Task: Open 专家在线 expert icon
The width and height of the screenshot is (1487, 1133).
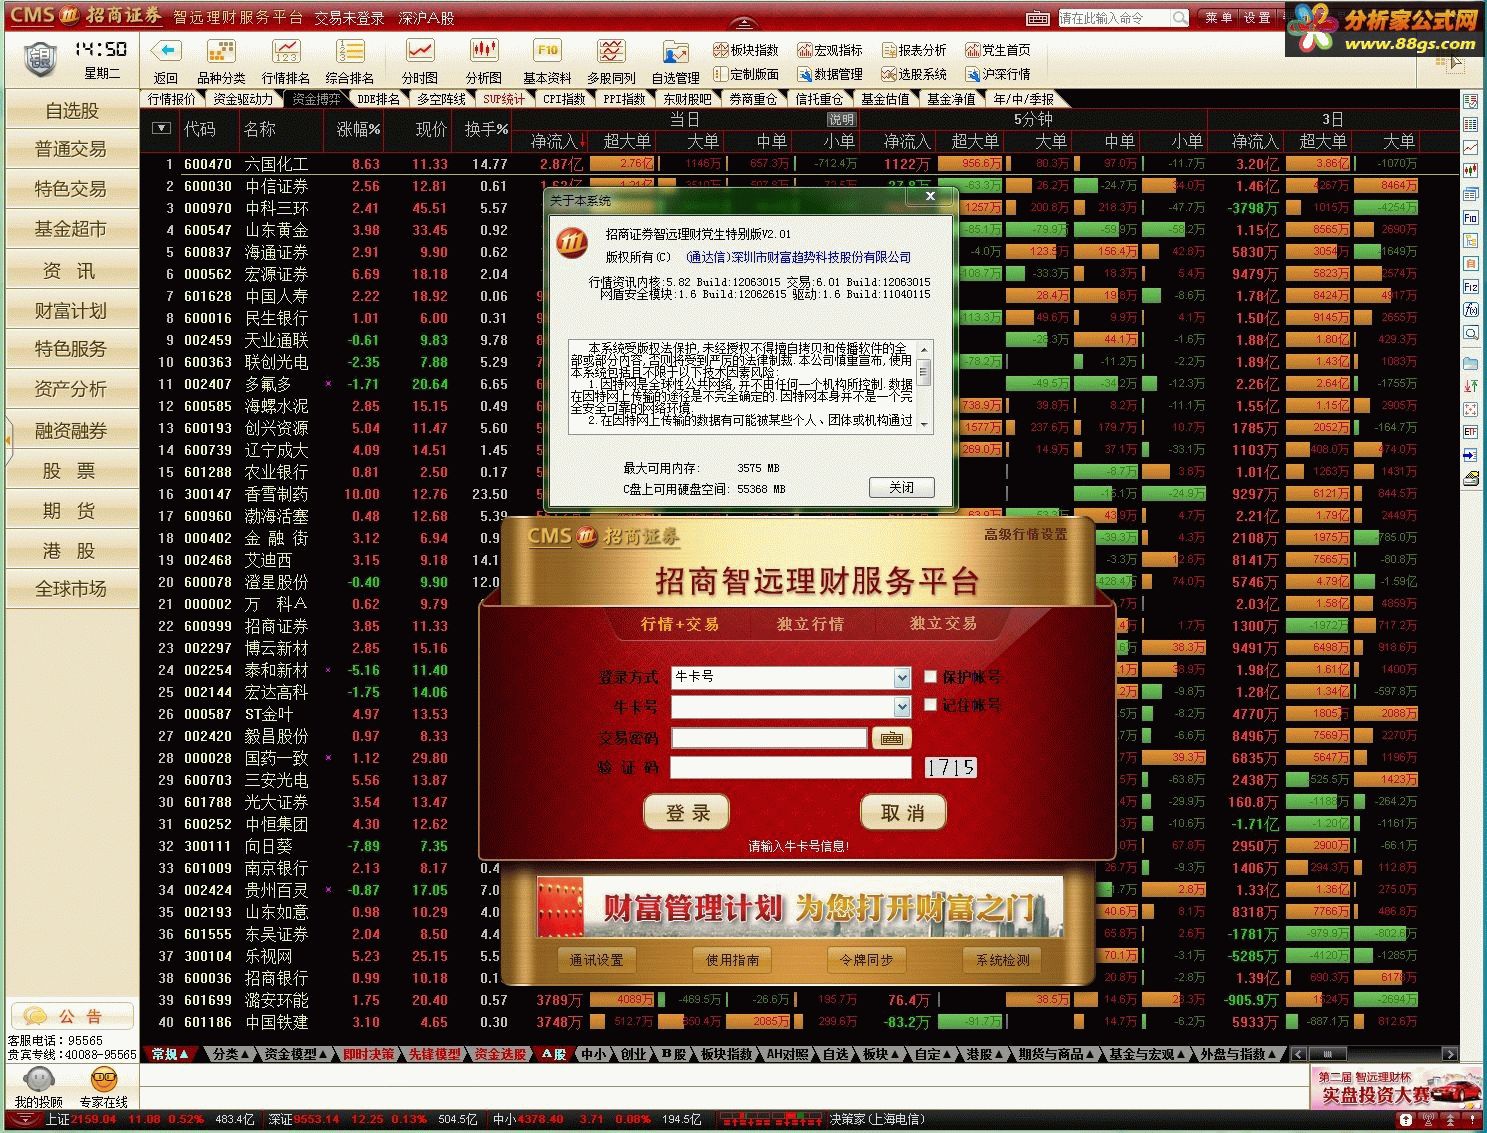Action: [104, 1080]
